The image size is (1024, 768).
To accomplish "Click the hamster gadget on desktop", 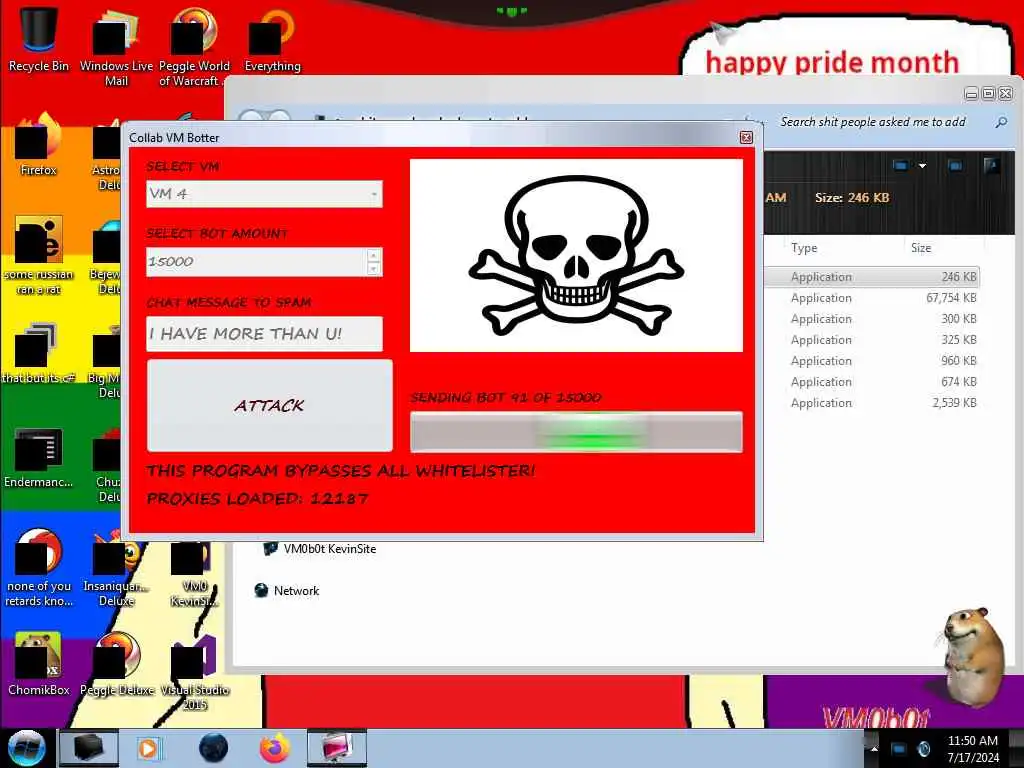I will 972,657.
